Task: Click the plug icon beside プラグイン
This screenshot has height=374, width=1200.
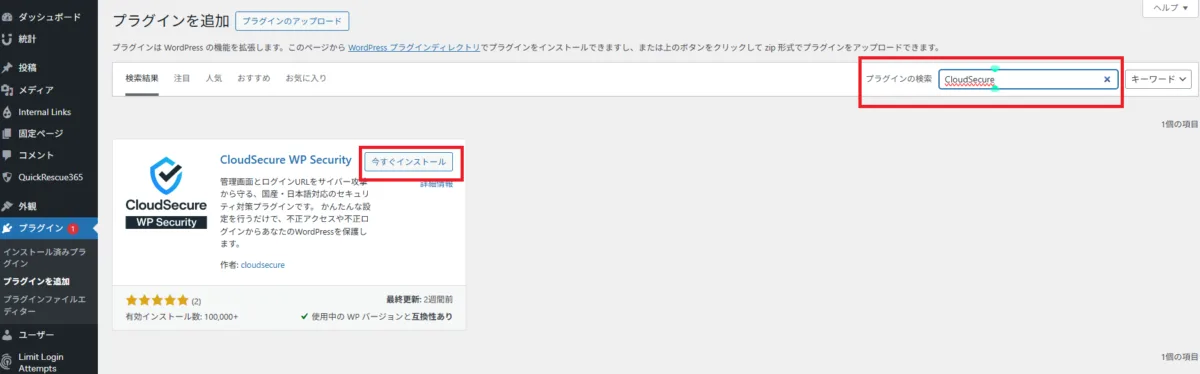Action: click(8, 228)
